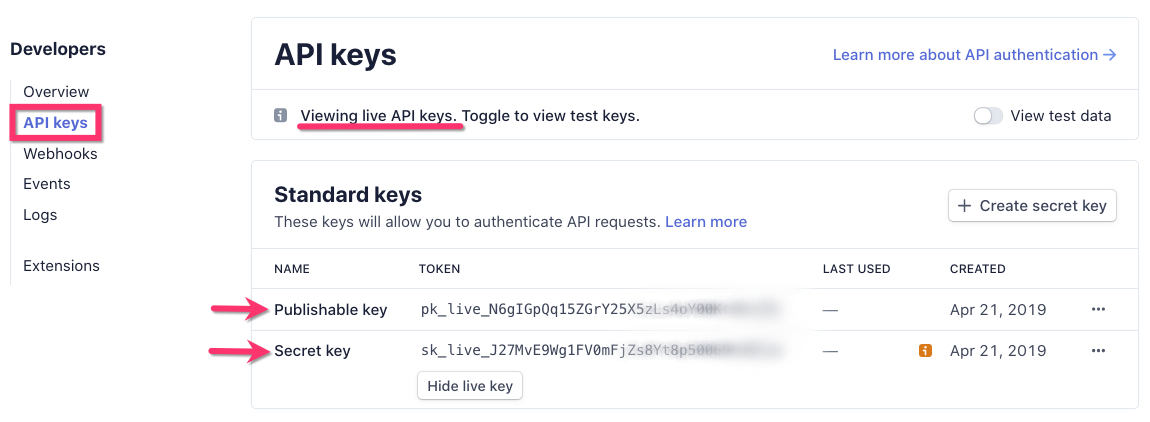Click Learn more link under Standard keys
The width and height of the screenshot is (1150, 422).
tap(706, 221)
